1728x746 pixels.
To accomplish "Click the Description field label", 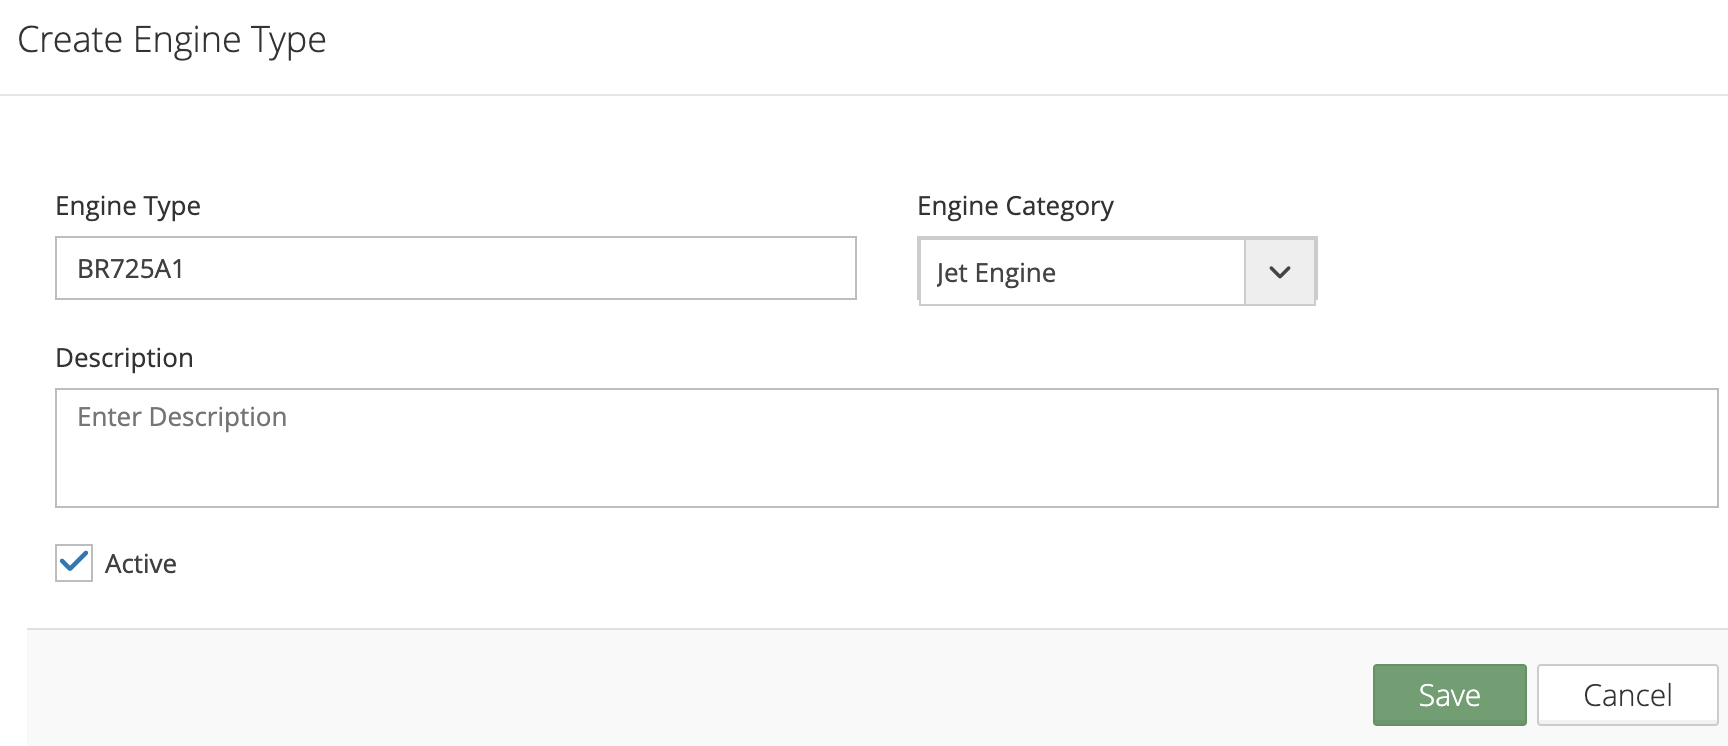I will (124, 358).
